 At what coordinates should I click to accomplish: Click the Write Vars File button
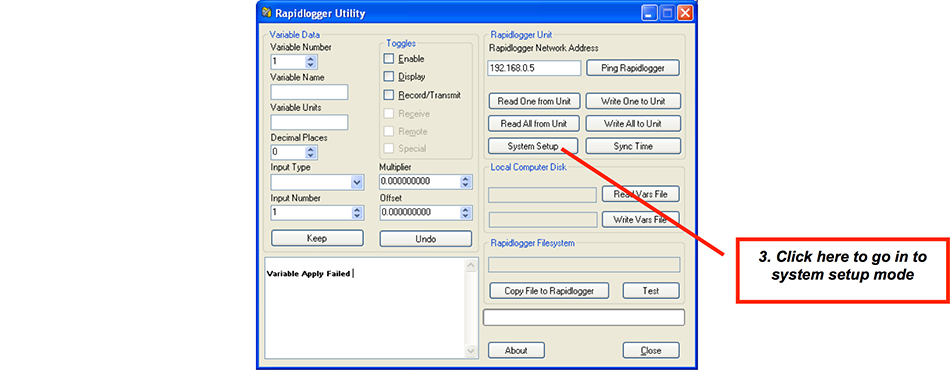pyautogui.click(x=640, y=219)
